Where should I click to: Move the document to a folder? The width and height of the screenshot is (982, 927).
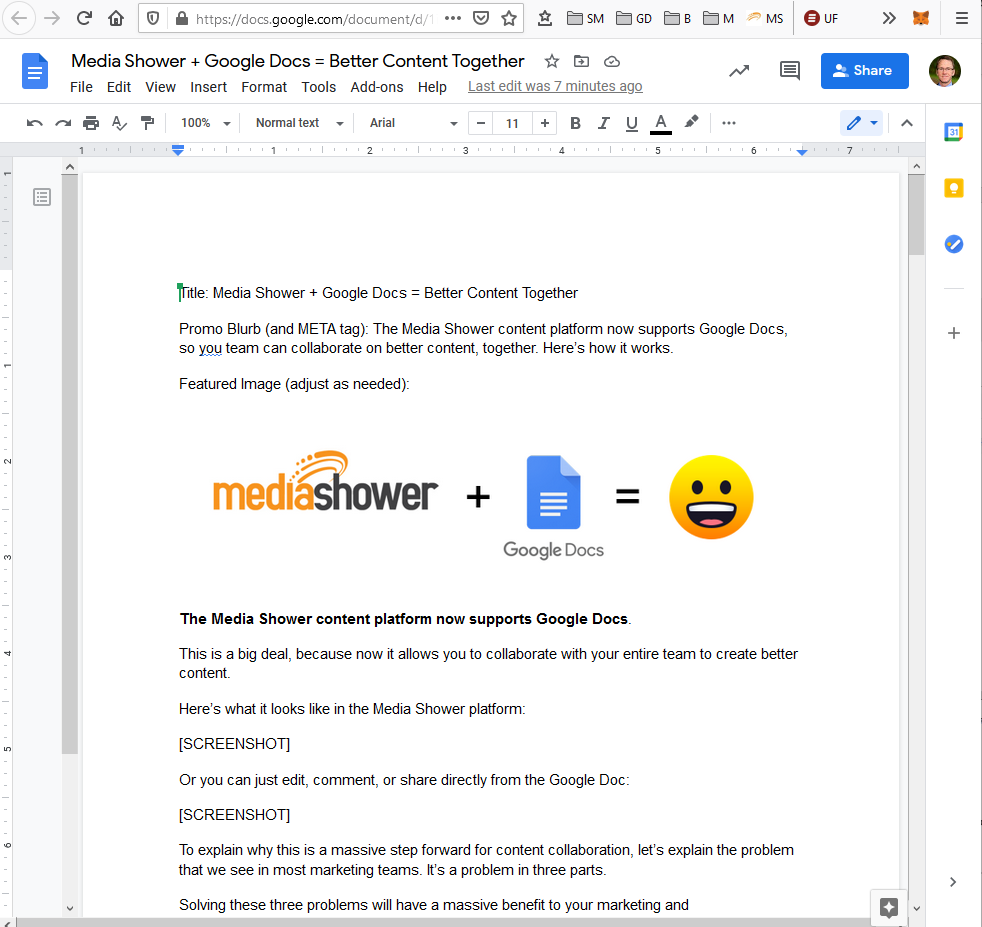(581, 61)
